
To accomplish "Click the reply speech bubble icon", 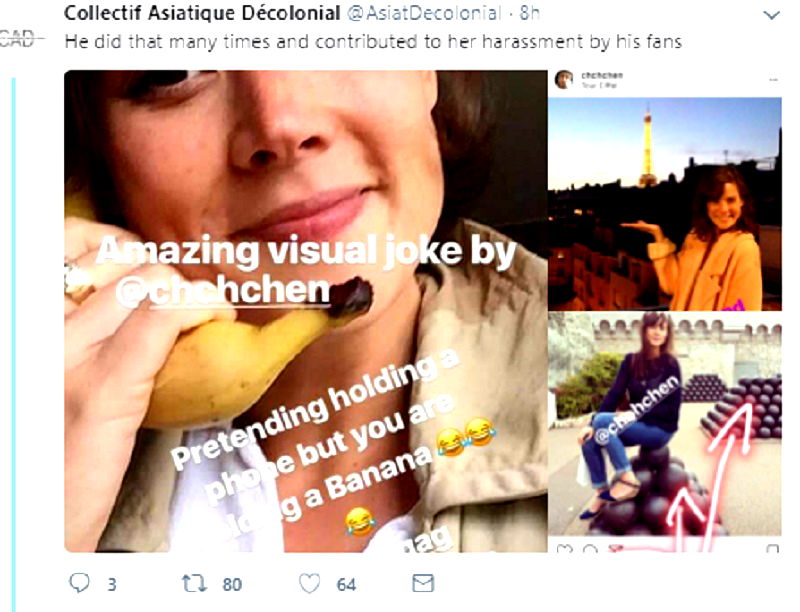I will 79,583.
